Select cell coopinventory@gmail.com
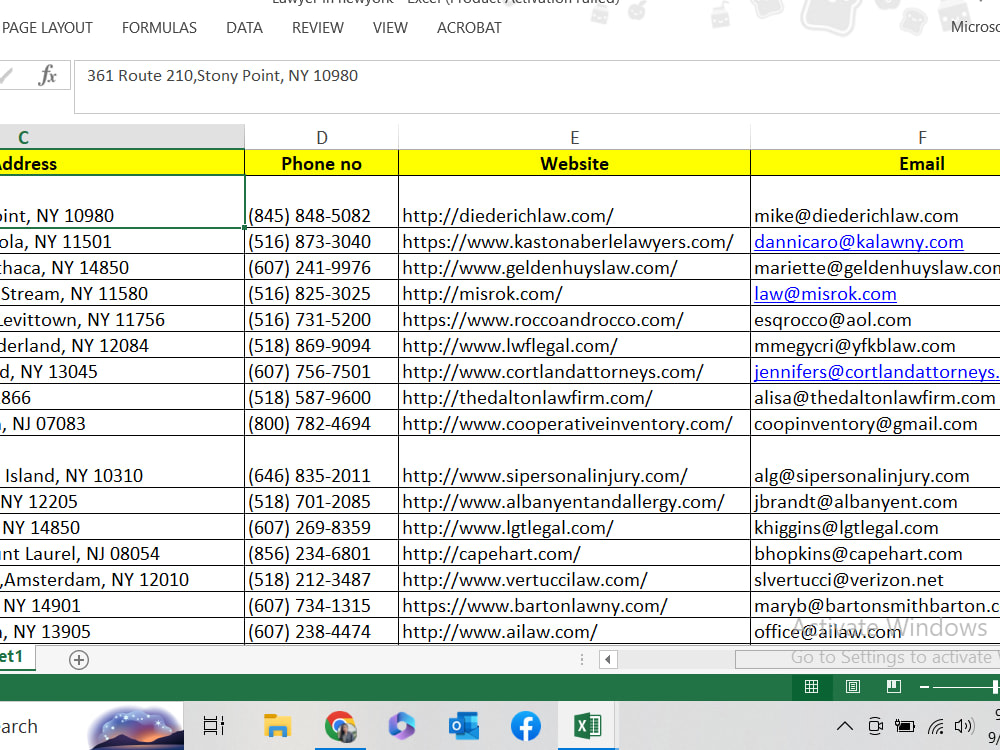The width and height of the screenshot is (1000, 750). point(875,423)
